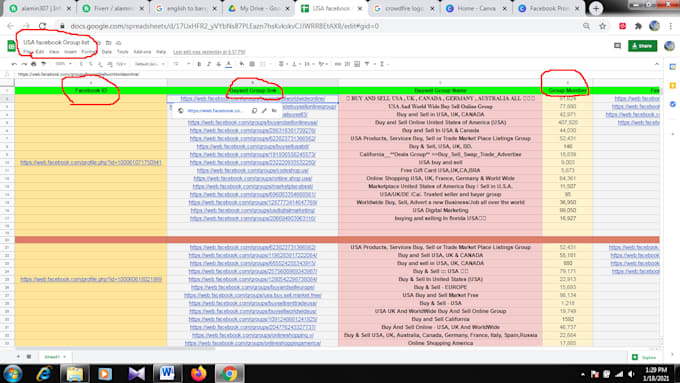Open the File menu
This screenshot has width=680, height=383.
[x=27, y=52]
